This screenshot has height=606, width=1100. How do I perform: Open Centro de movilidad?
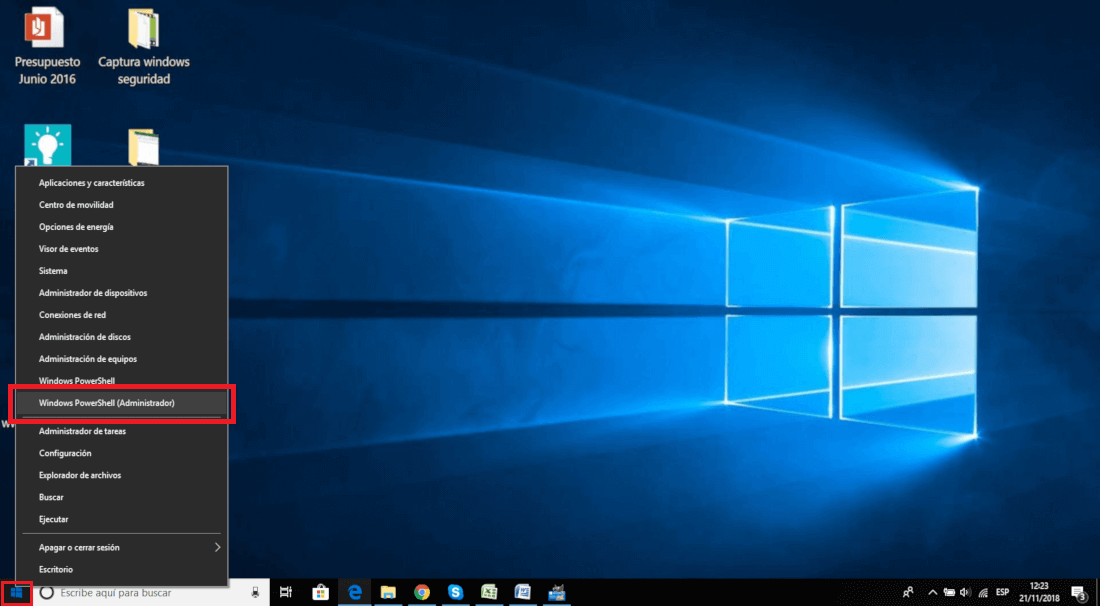coord(122,205)
